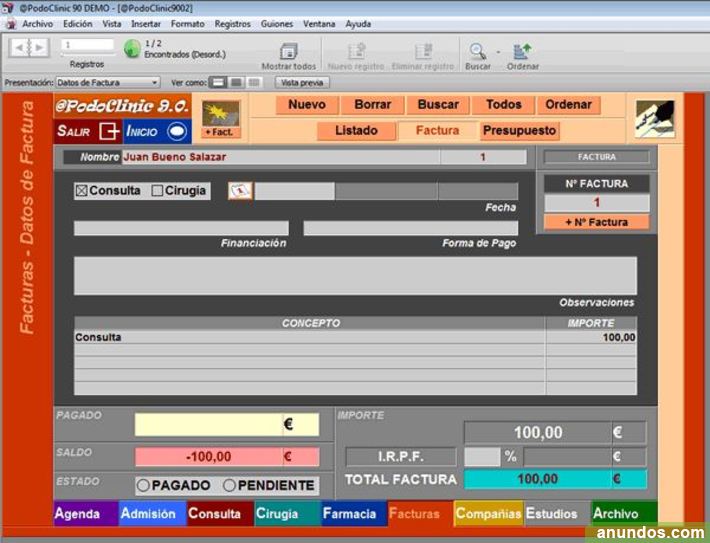Click the Inicio home button
Screen dimensions: 710x543
coord(157,131)
